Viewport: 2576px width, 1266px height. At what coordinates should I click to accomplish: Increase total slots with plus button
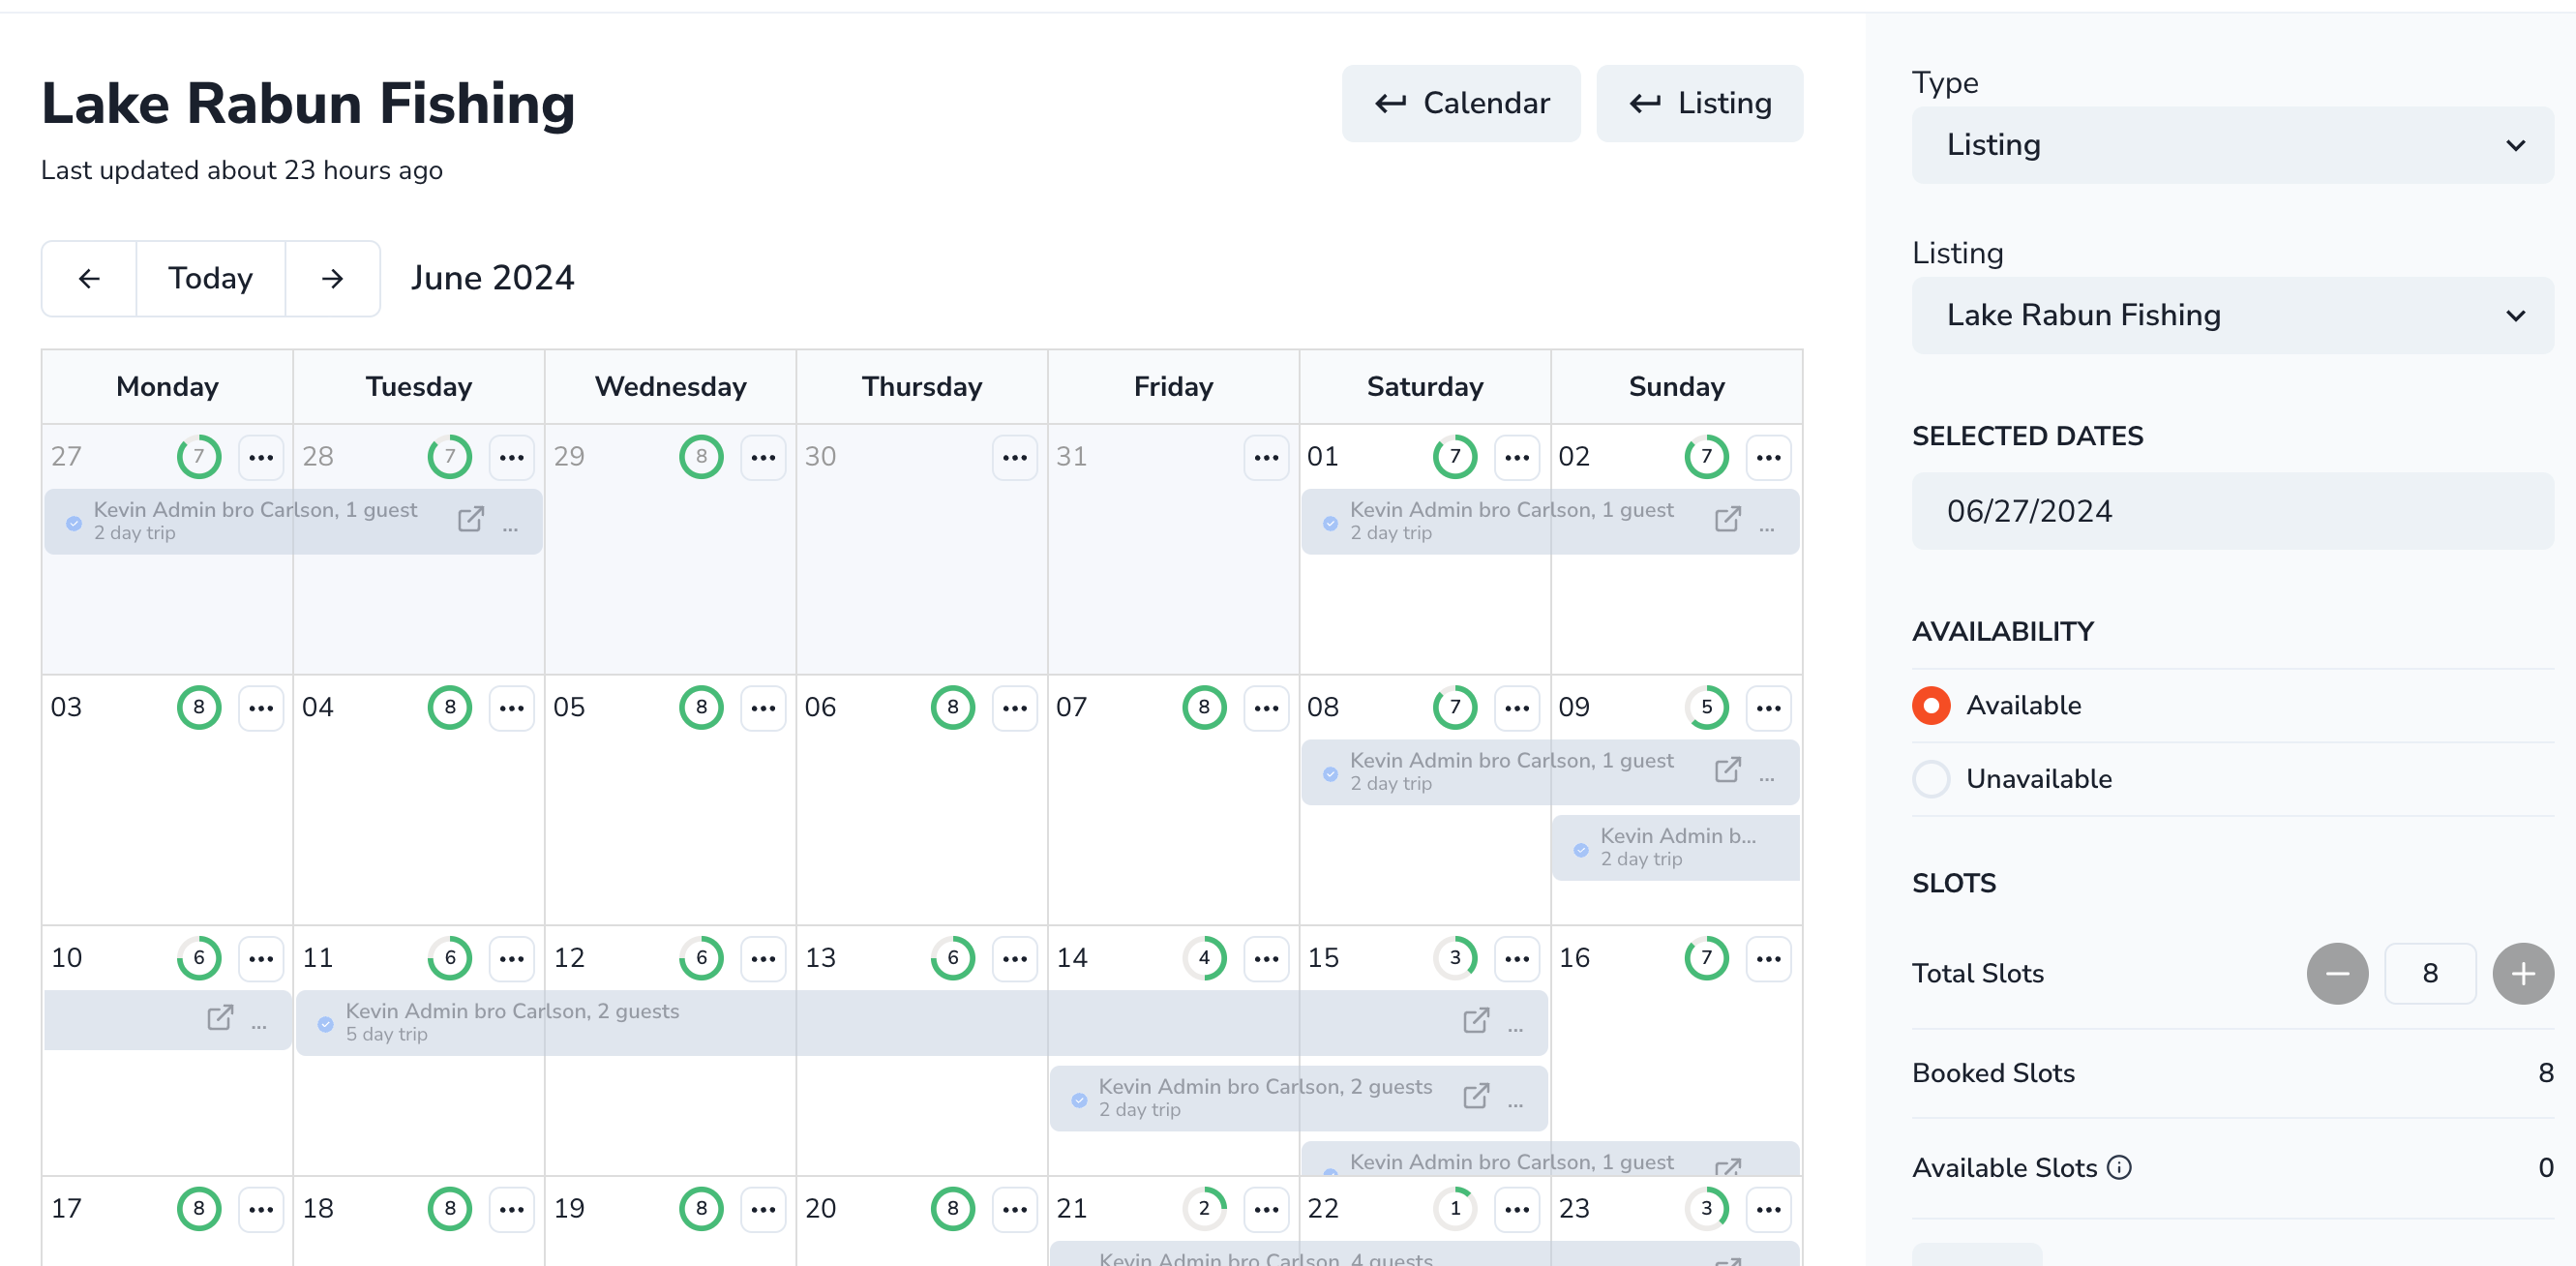coord(2523,973)
